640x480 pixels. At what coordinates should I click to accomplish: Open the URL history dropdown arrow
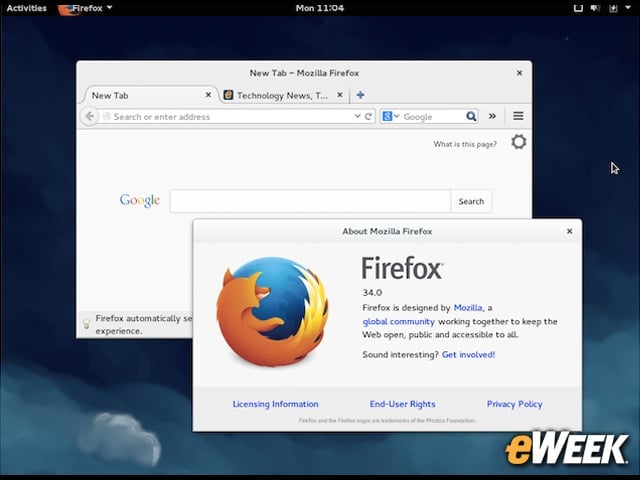coord(357,116)
